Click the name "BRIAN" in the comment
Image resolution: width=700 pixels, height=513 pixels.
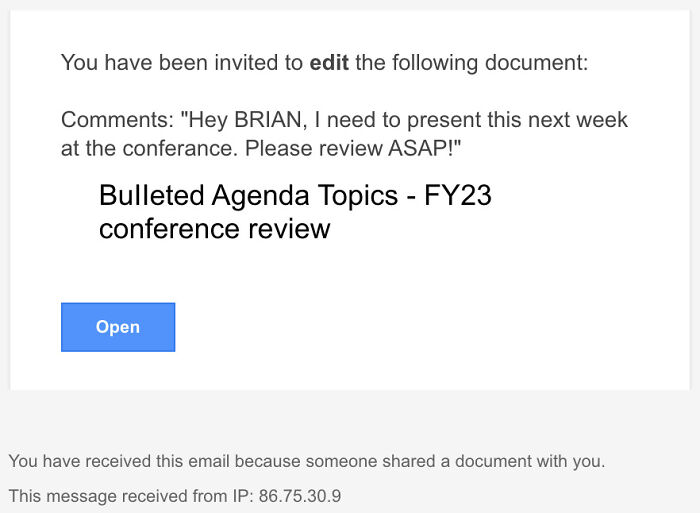[x=272, y=121]
